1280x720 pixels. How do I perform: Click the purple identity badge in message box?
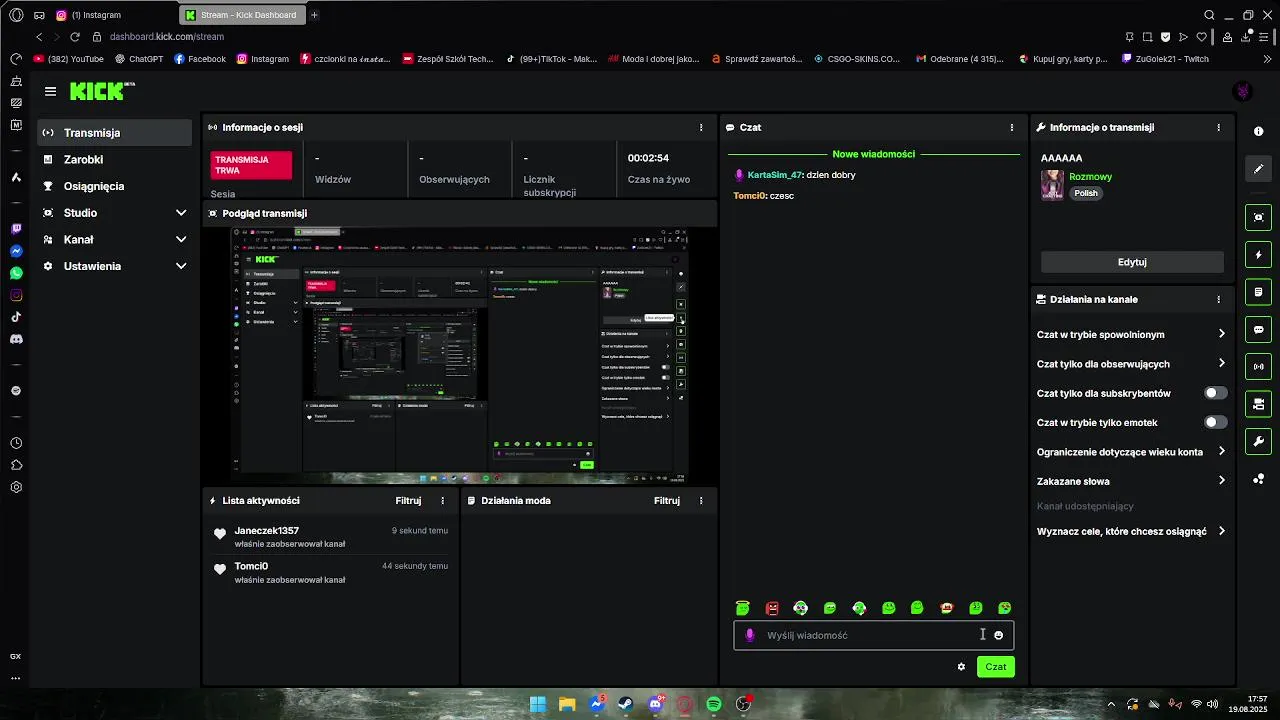tap(749, 635)
